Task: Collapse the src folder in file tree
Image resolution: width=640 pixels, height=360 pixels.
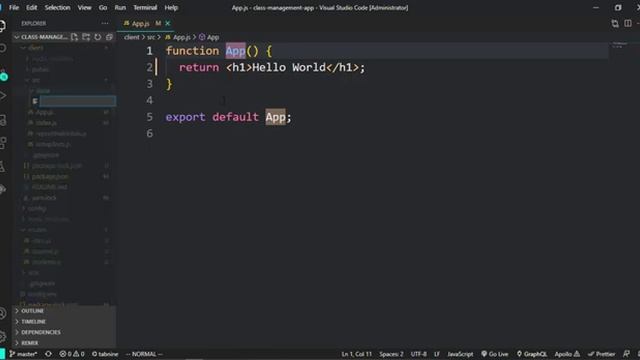Action: (x=64, y=80)
